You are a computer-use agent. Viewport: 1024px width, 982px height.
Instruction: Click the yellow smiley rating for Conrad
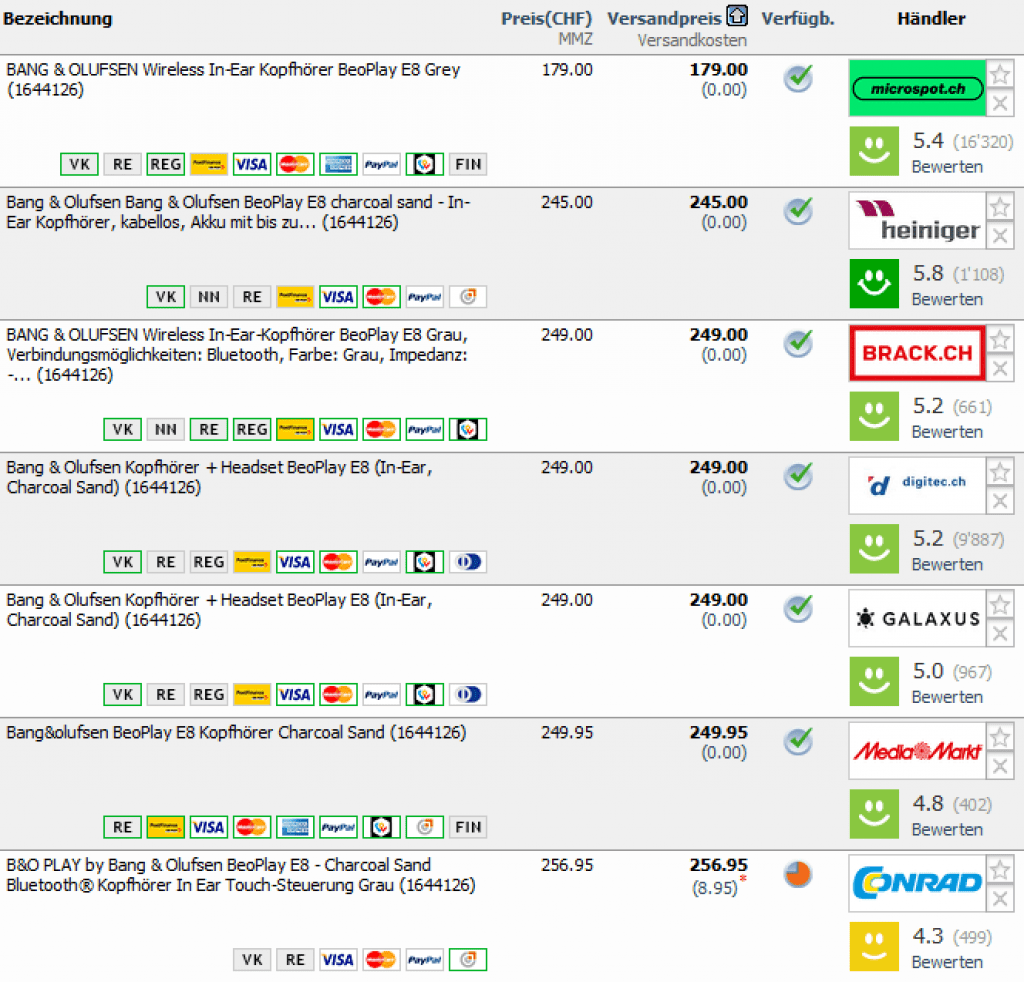pyautogui.click(x=874, y=947)
